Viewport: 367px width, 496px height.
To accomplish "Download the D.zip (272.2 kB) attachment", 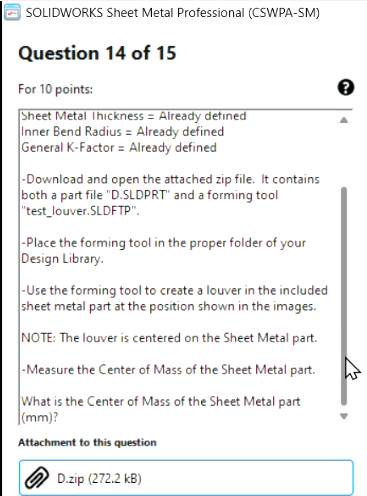I will pyautogui.click(x=186, y=478).
